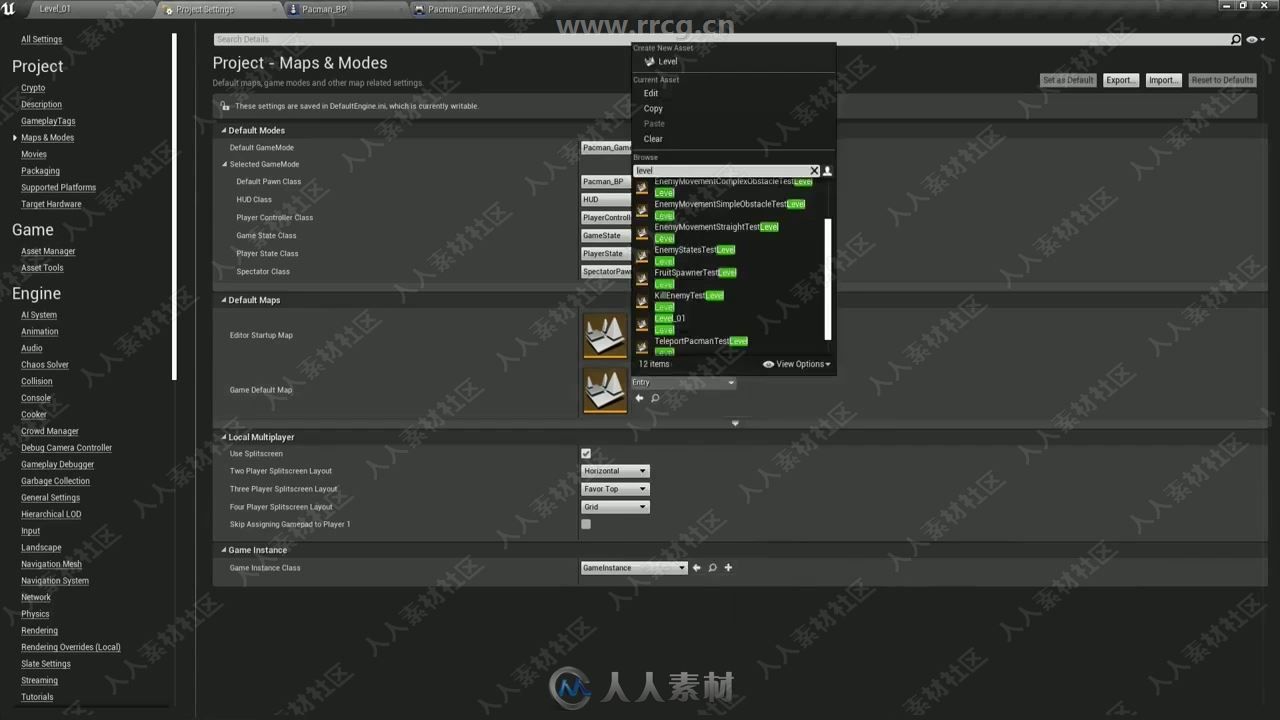The width and height of the screenshot is (1280, 720).
Task: Click the EnemyMovementSimpleObstacleTestLevel asset icon
Action: pos(642,210)
